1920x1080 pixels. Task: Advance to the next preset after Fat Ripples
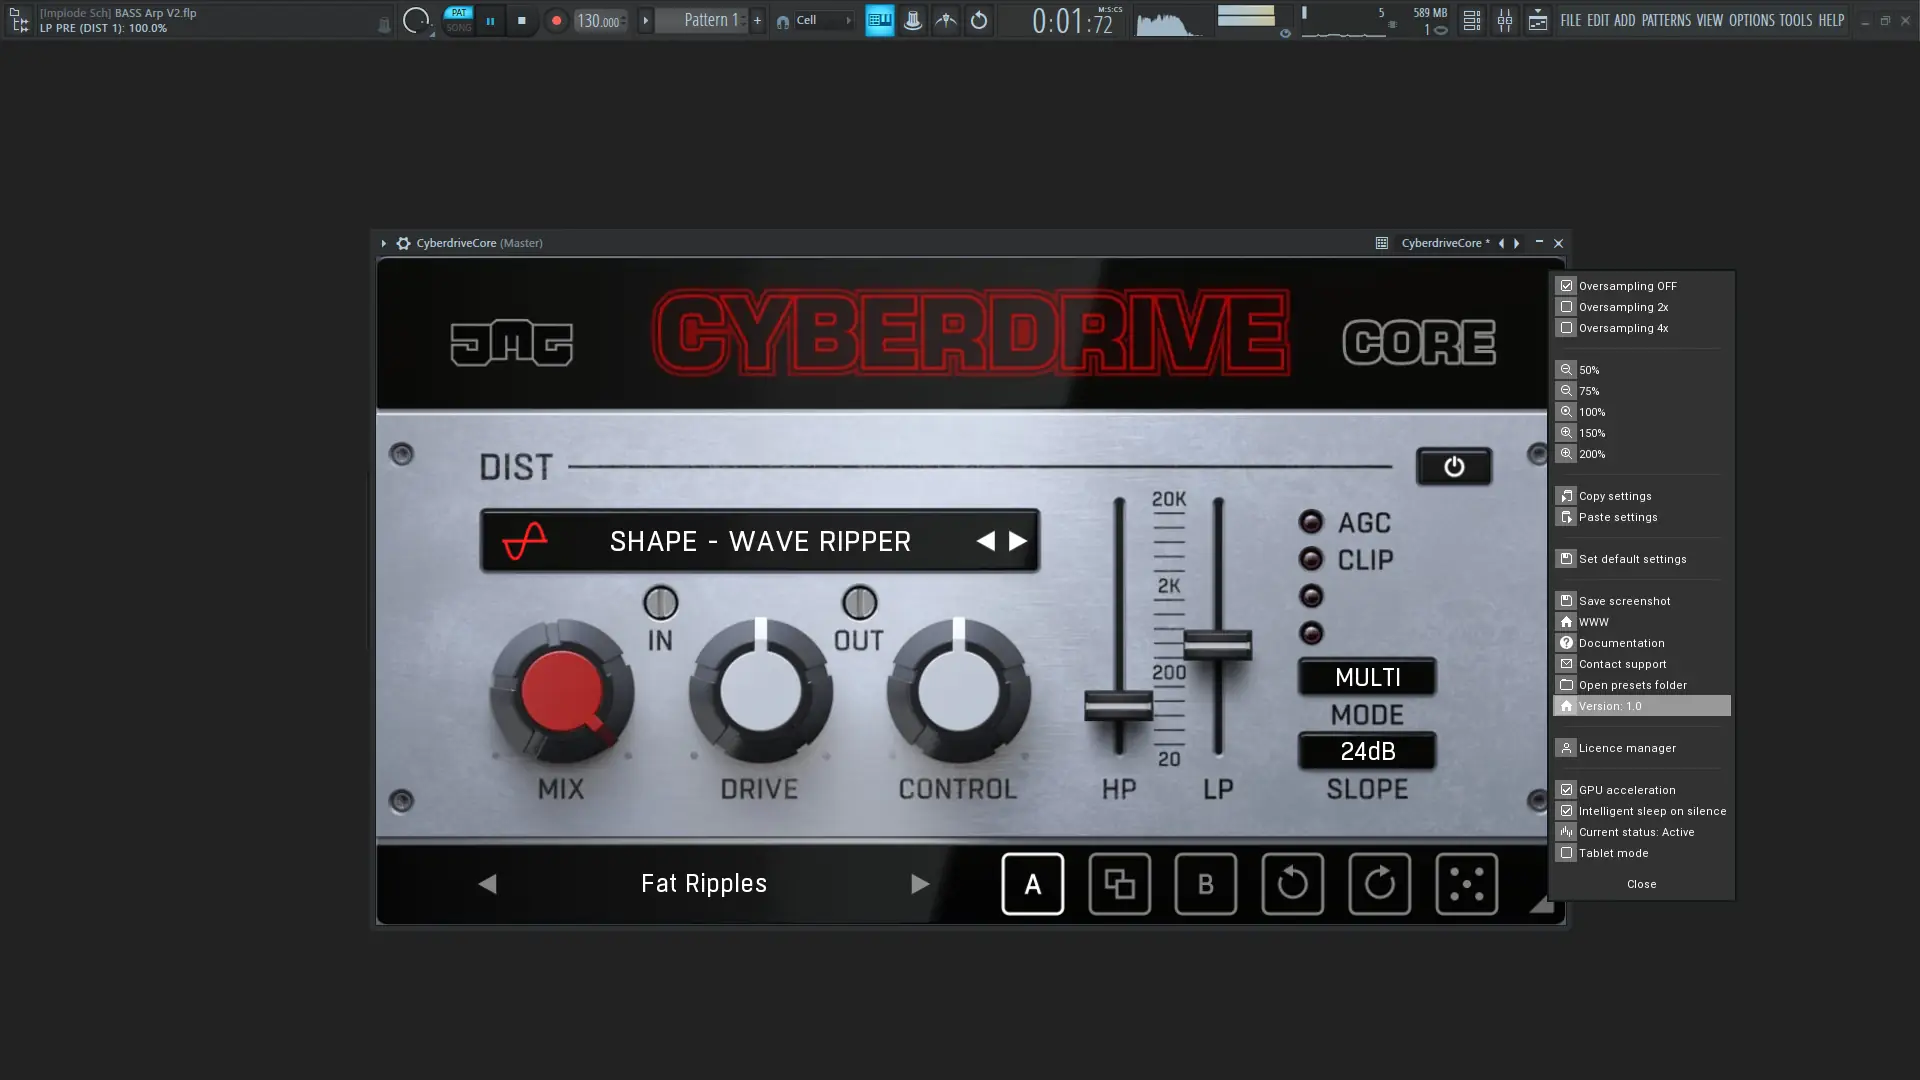click(x=920, y=884)
